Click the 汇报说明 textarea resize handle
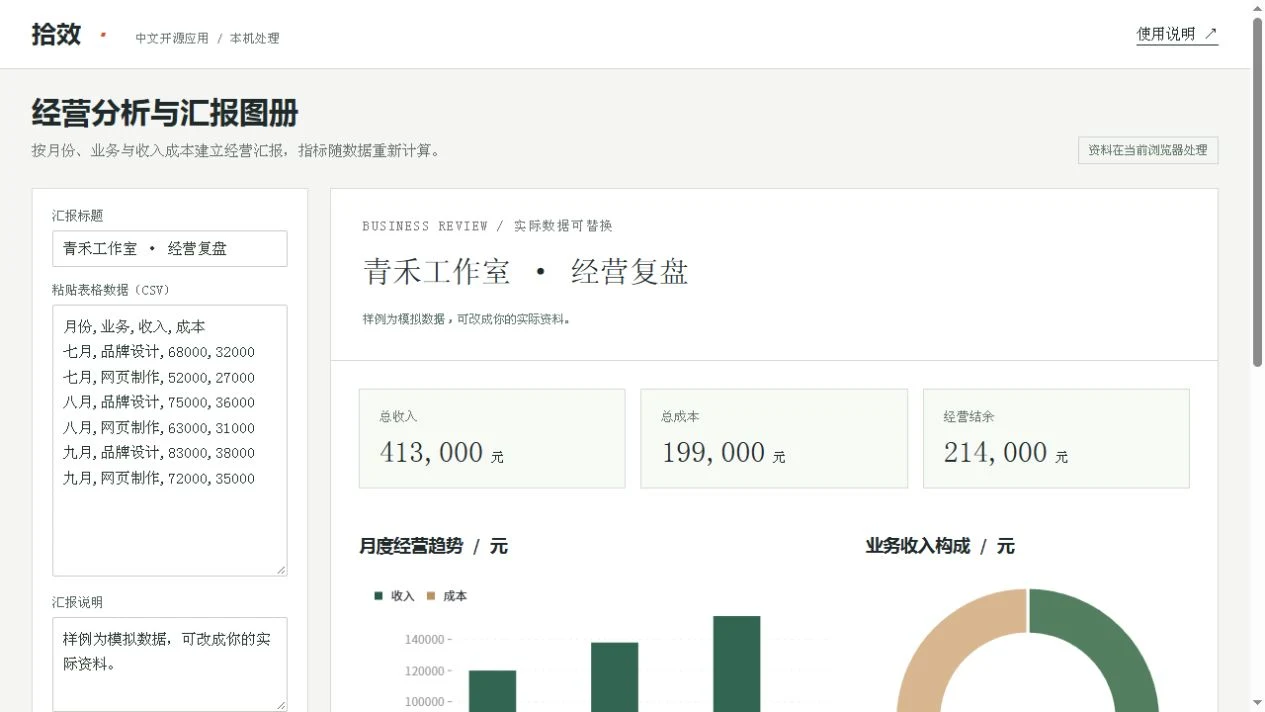The width and height of the screenshot is (1265, 712). (281, 706)
